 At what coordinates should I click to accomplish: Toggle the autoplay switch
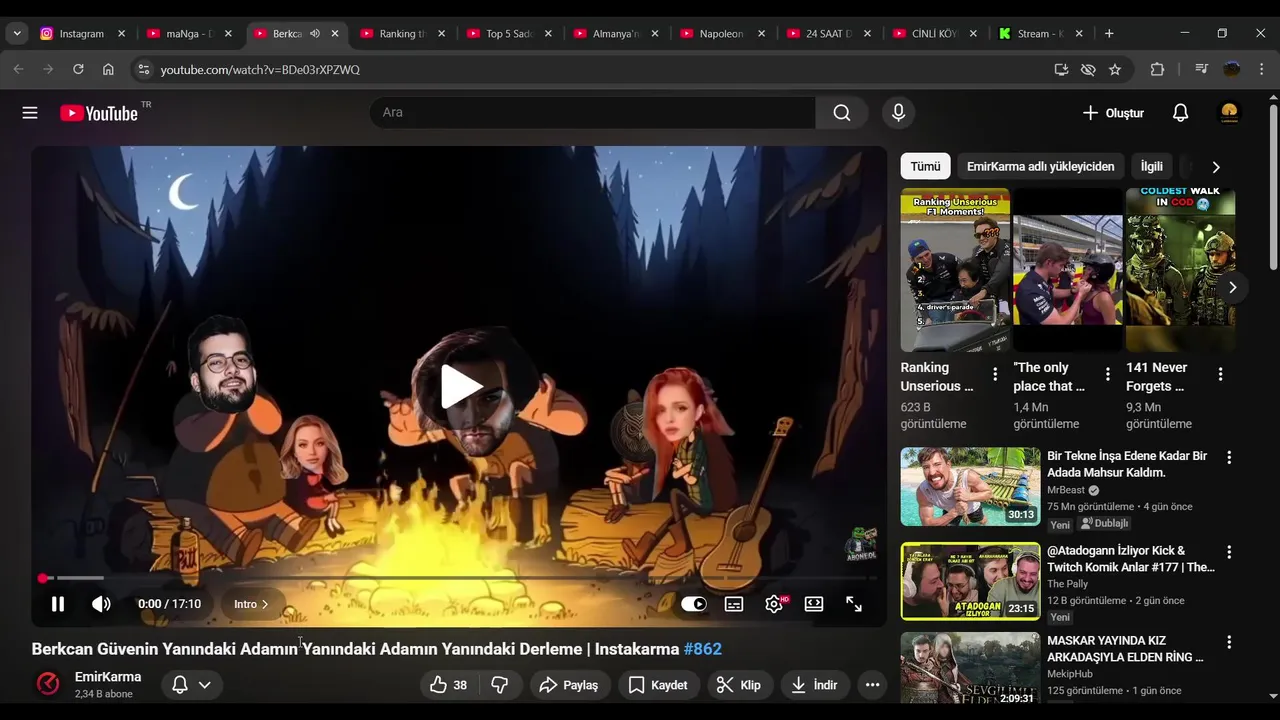point(694,604)
